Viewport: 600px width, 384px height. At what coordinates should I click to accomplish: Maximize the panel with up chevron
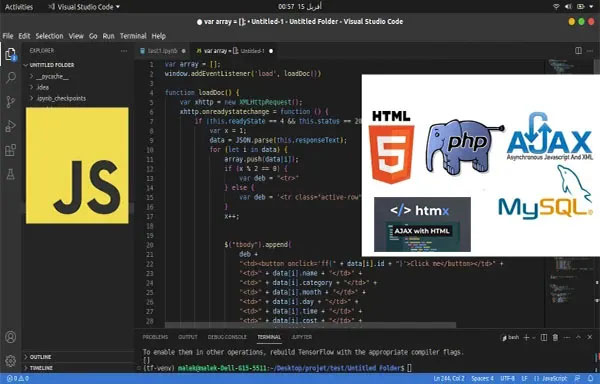(579, 337)
